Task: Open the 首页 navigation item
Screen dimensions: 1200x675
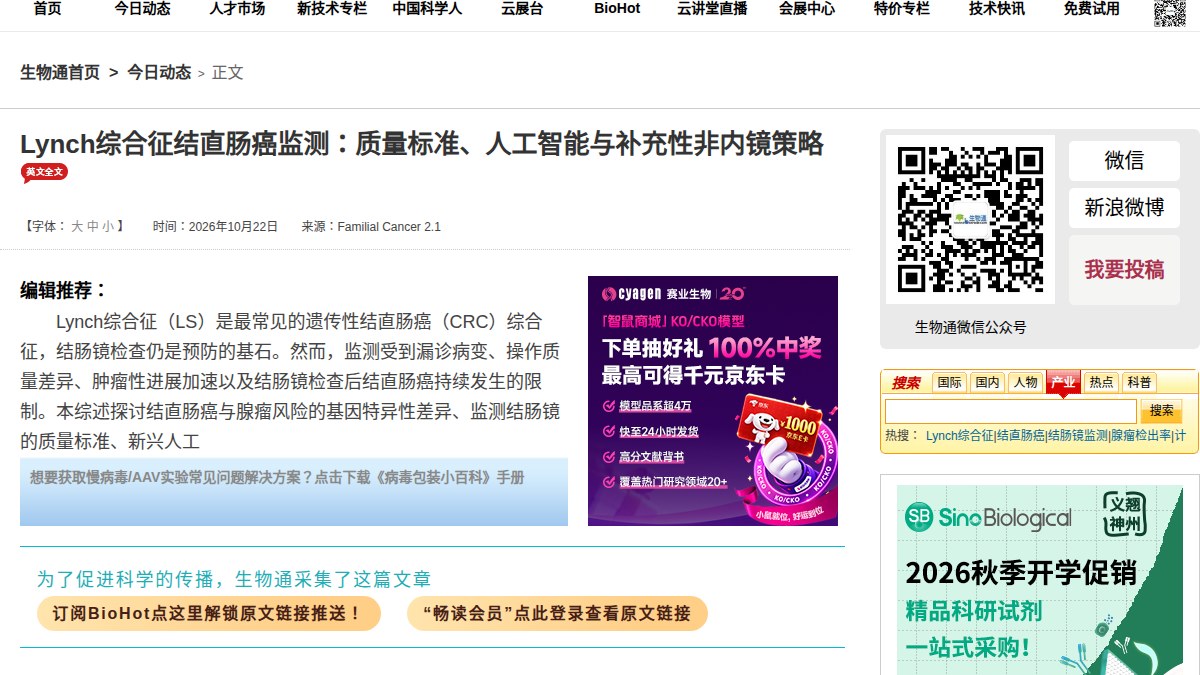Action: tap(47, 9)
